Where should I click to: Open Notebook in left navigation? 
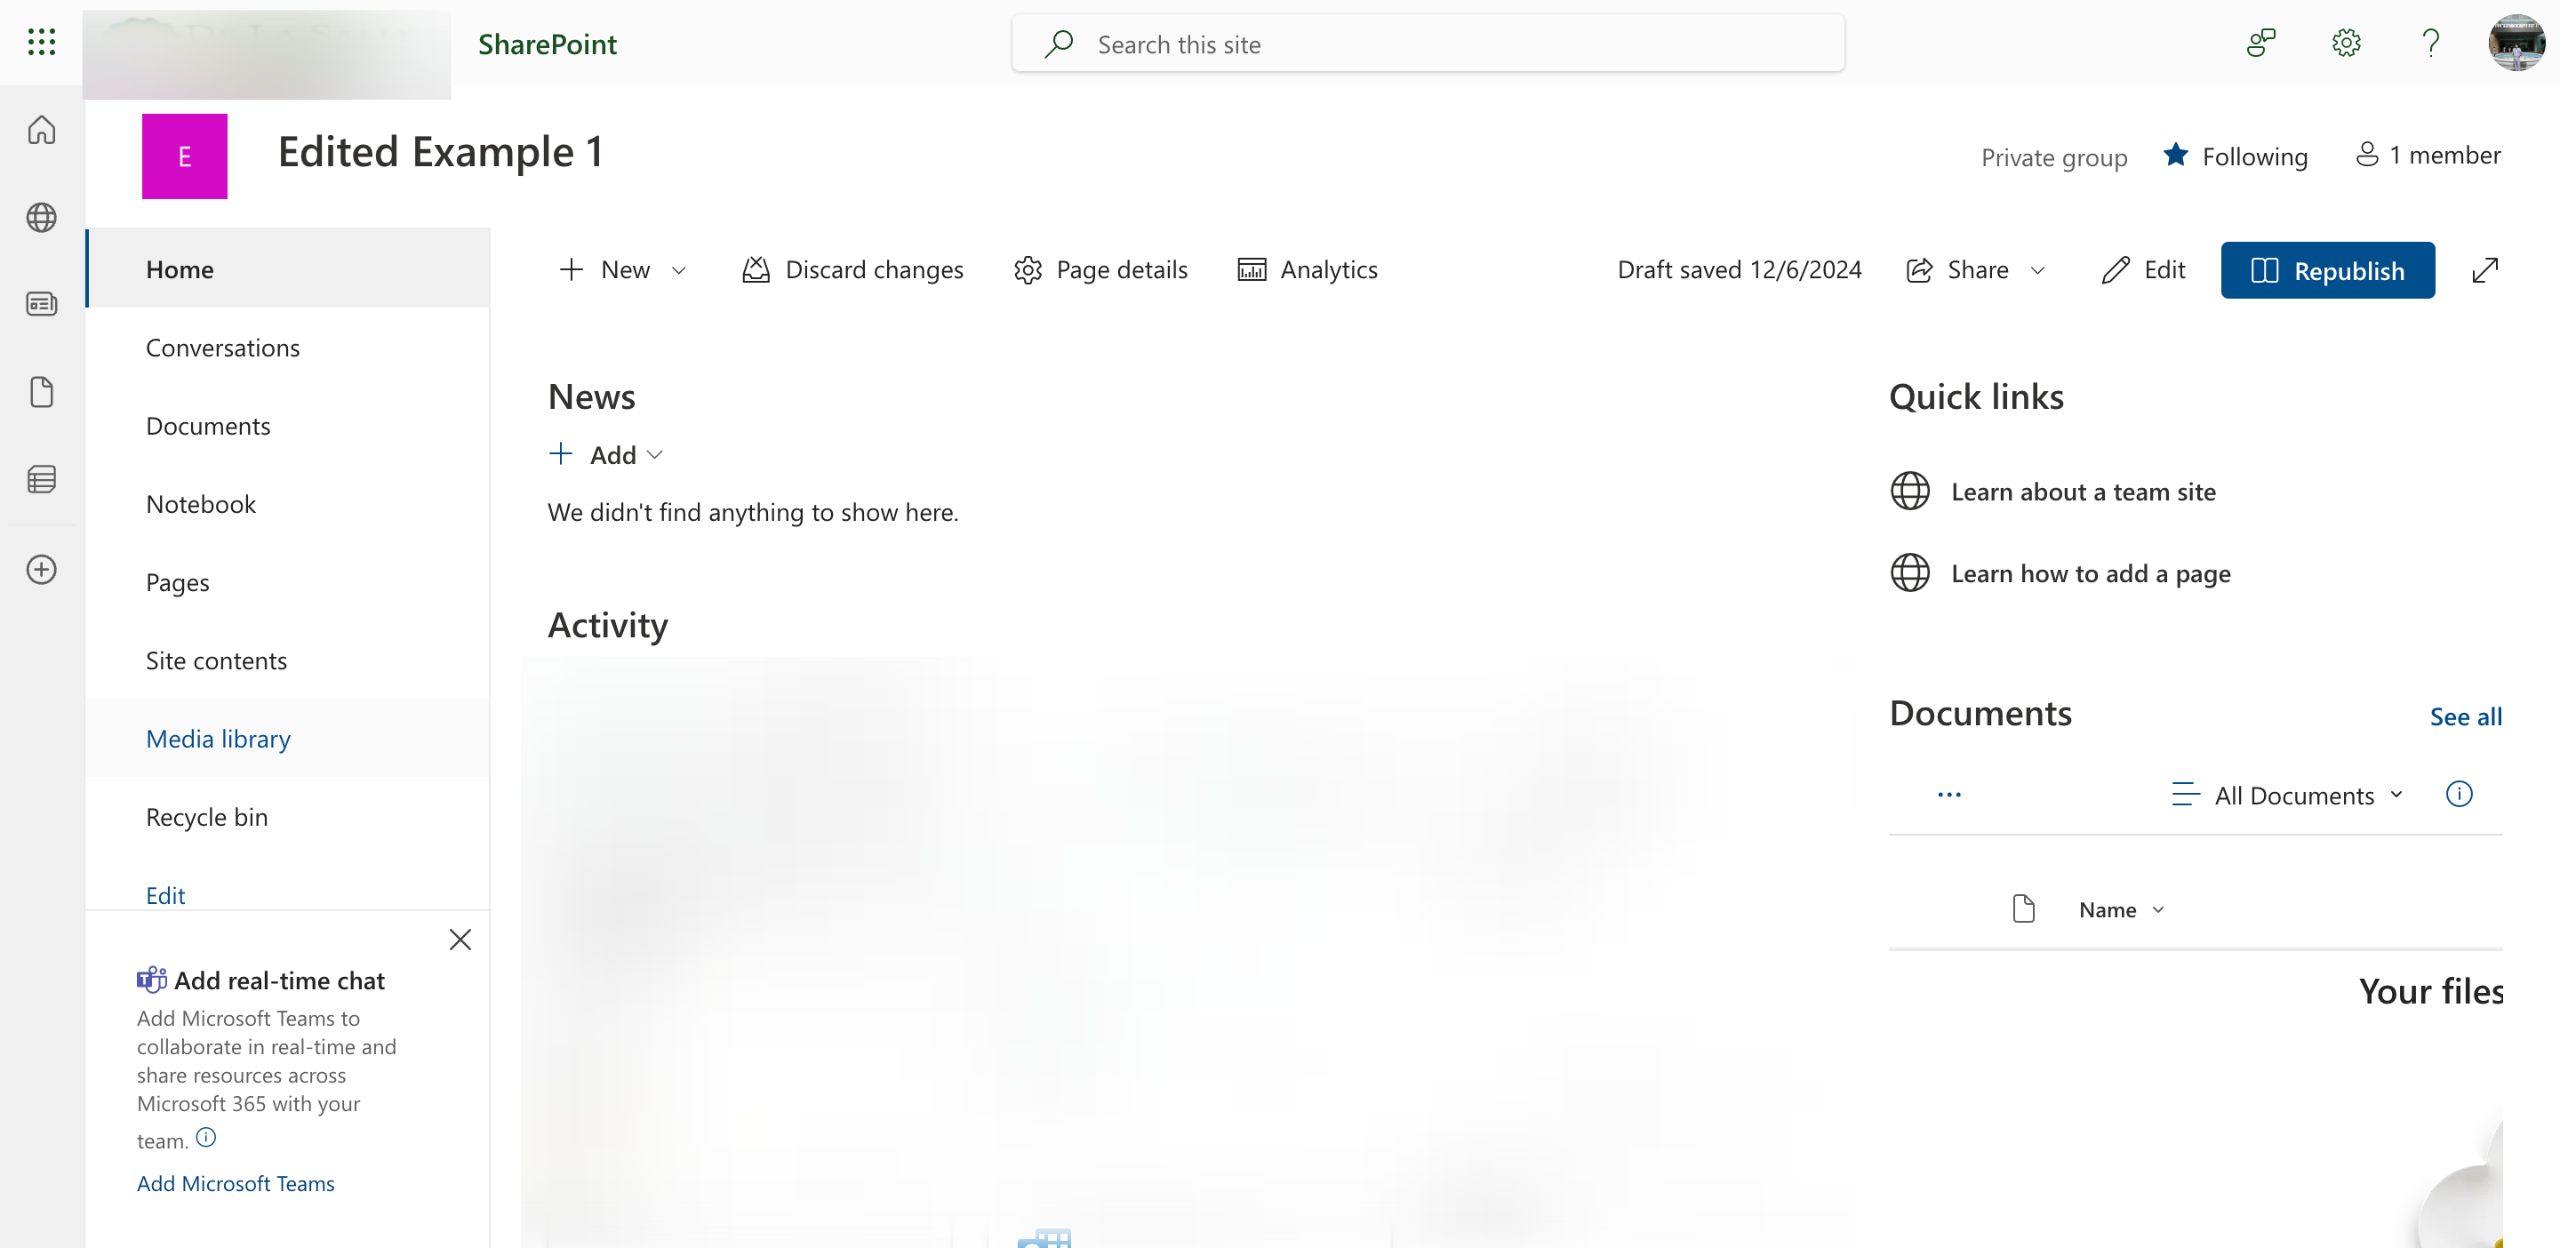pyautogui.click(x=288, y=503)
